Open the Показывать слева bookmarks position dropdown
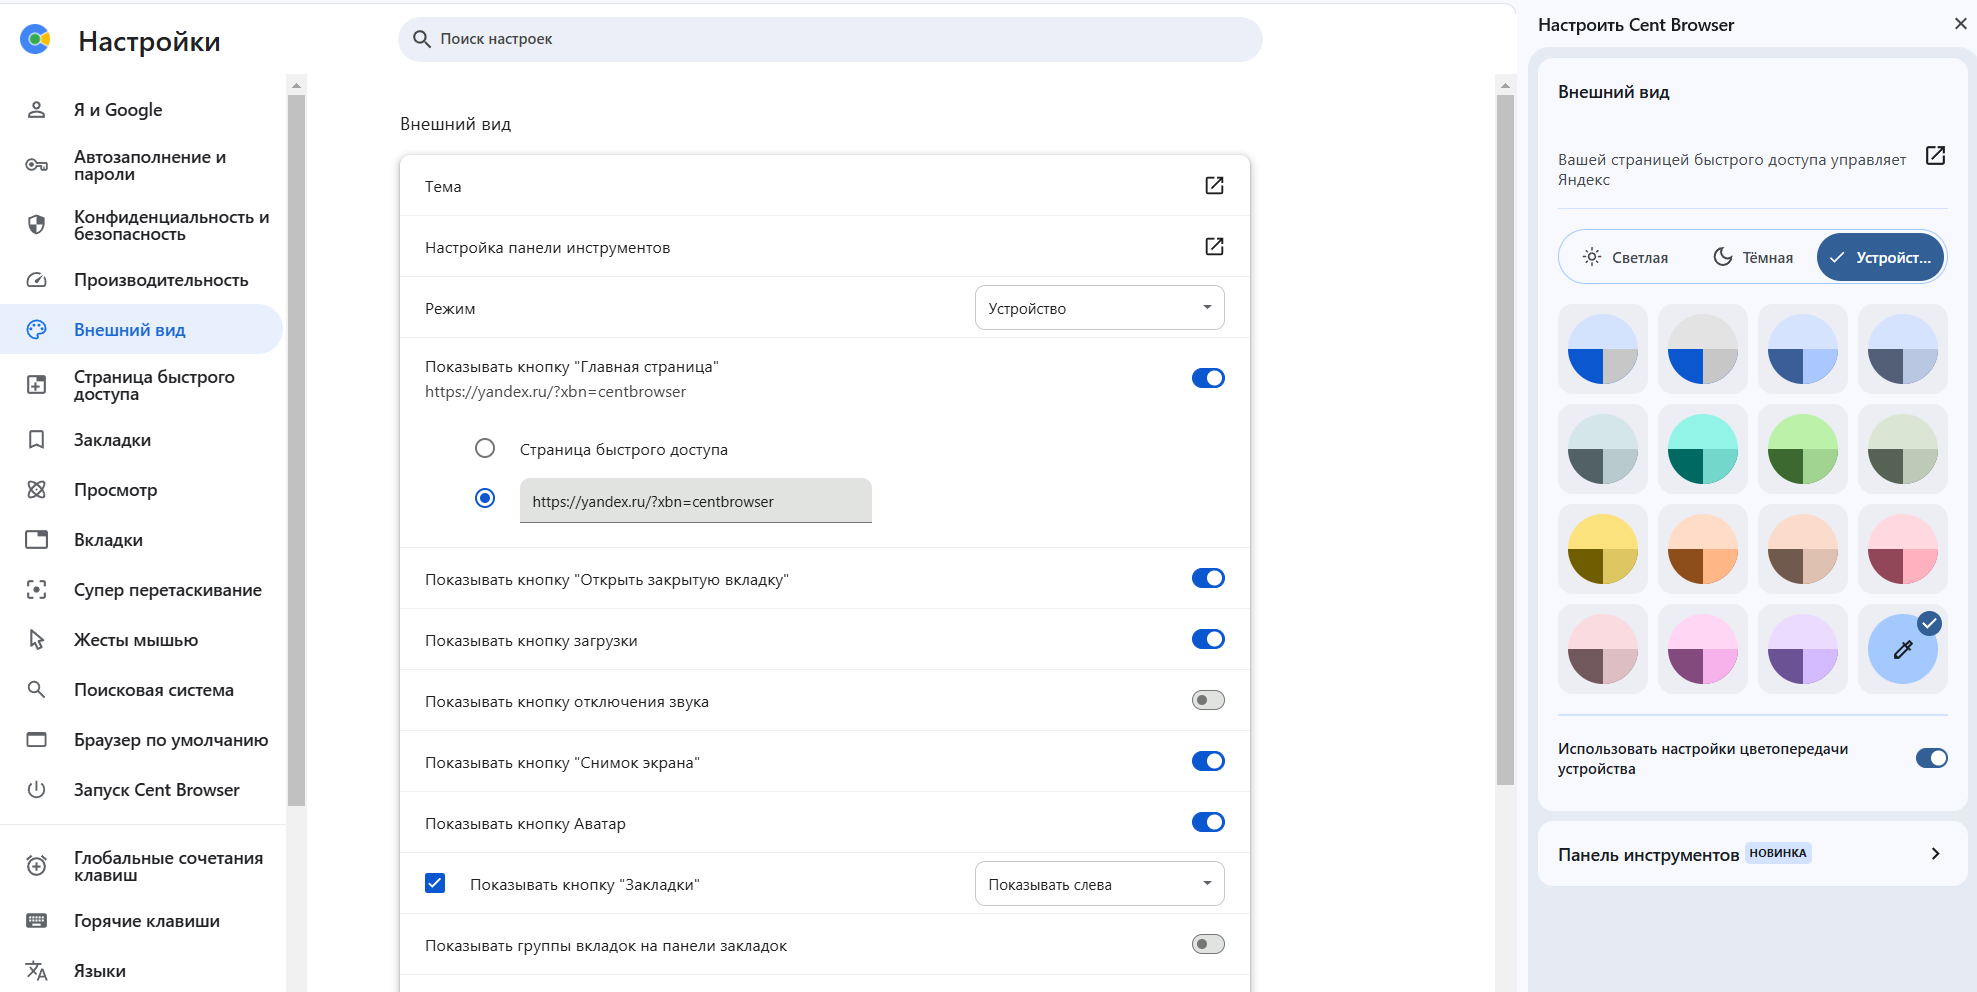Image resolution: width=1977 pixels, height=992 pixels. (x=1099, y=884)
